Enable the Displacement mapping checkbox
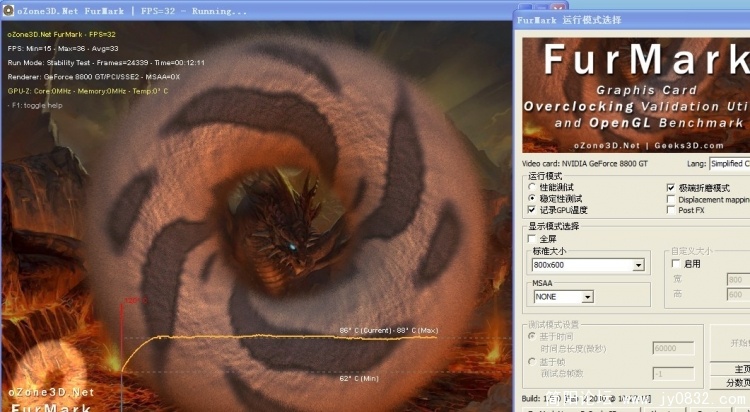The image size is (750, 412). click(671, 199)
